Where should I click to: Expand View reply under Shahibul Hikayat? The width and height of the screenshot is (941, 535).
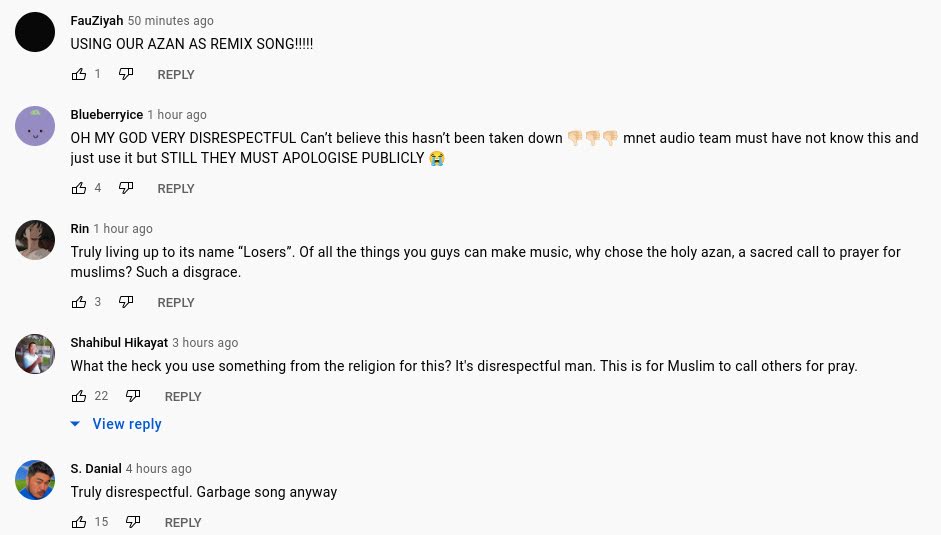pos(116,424)
